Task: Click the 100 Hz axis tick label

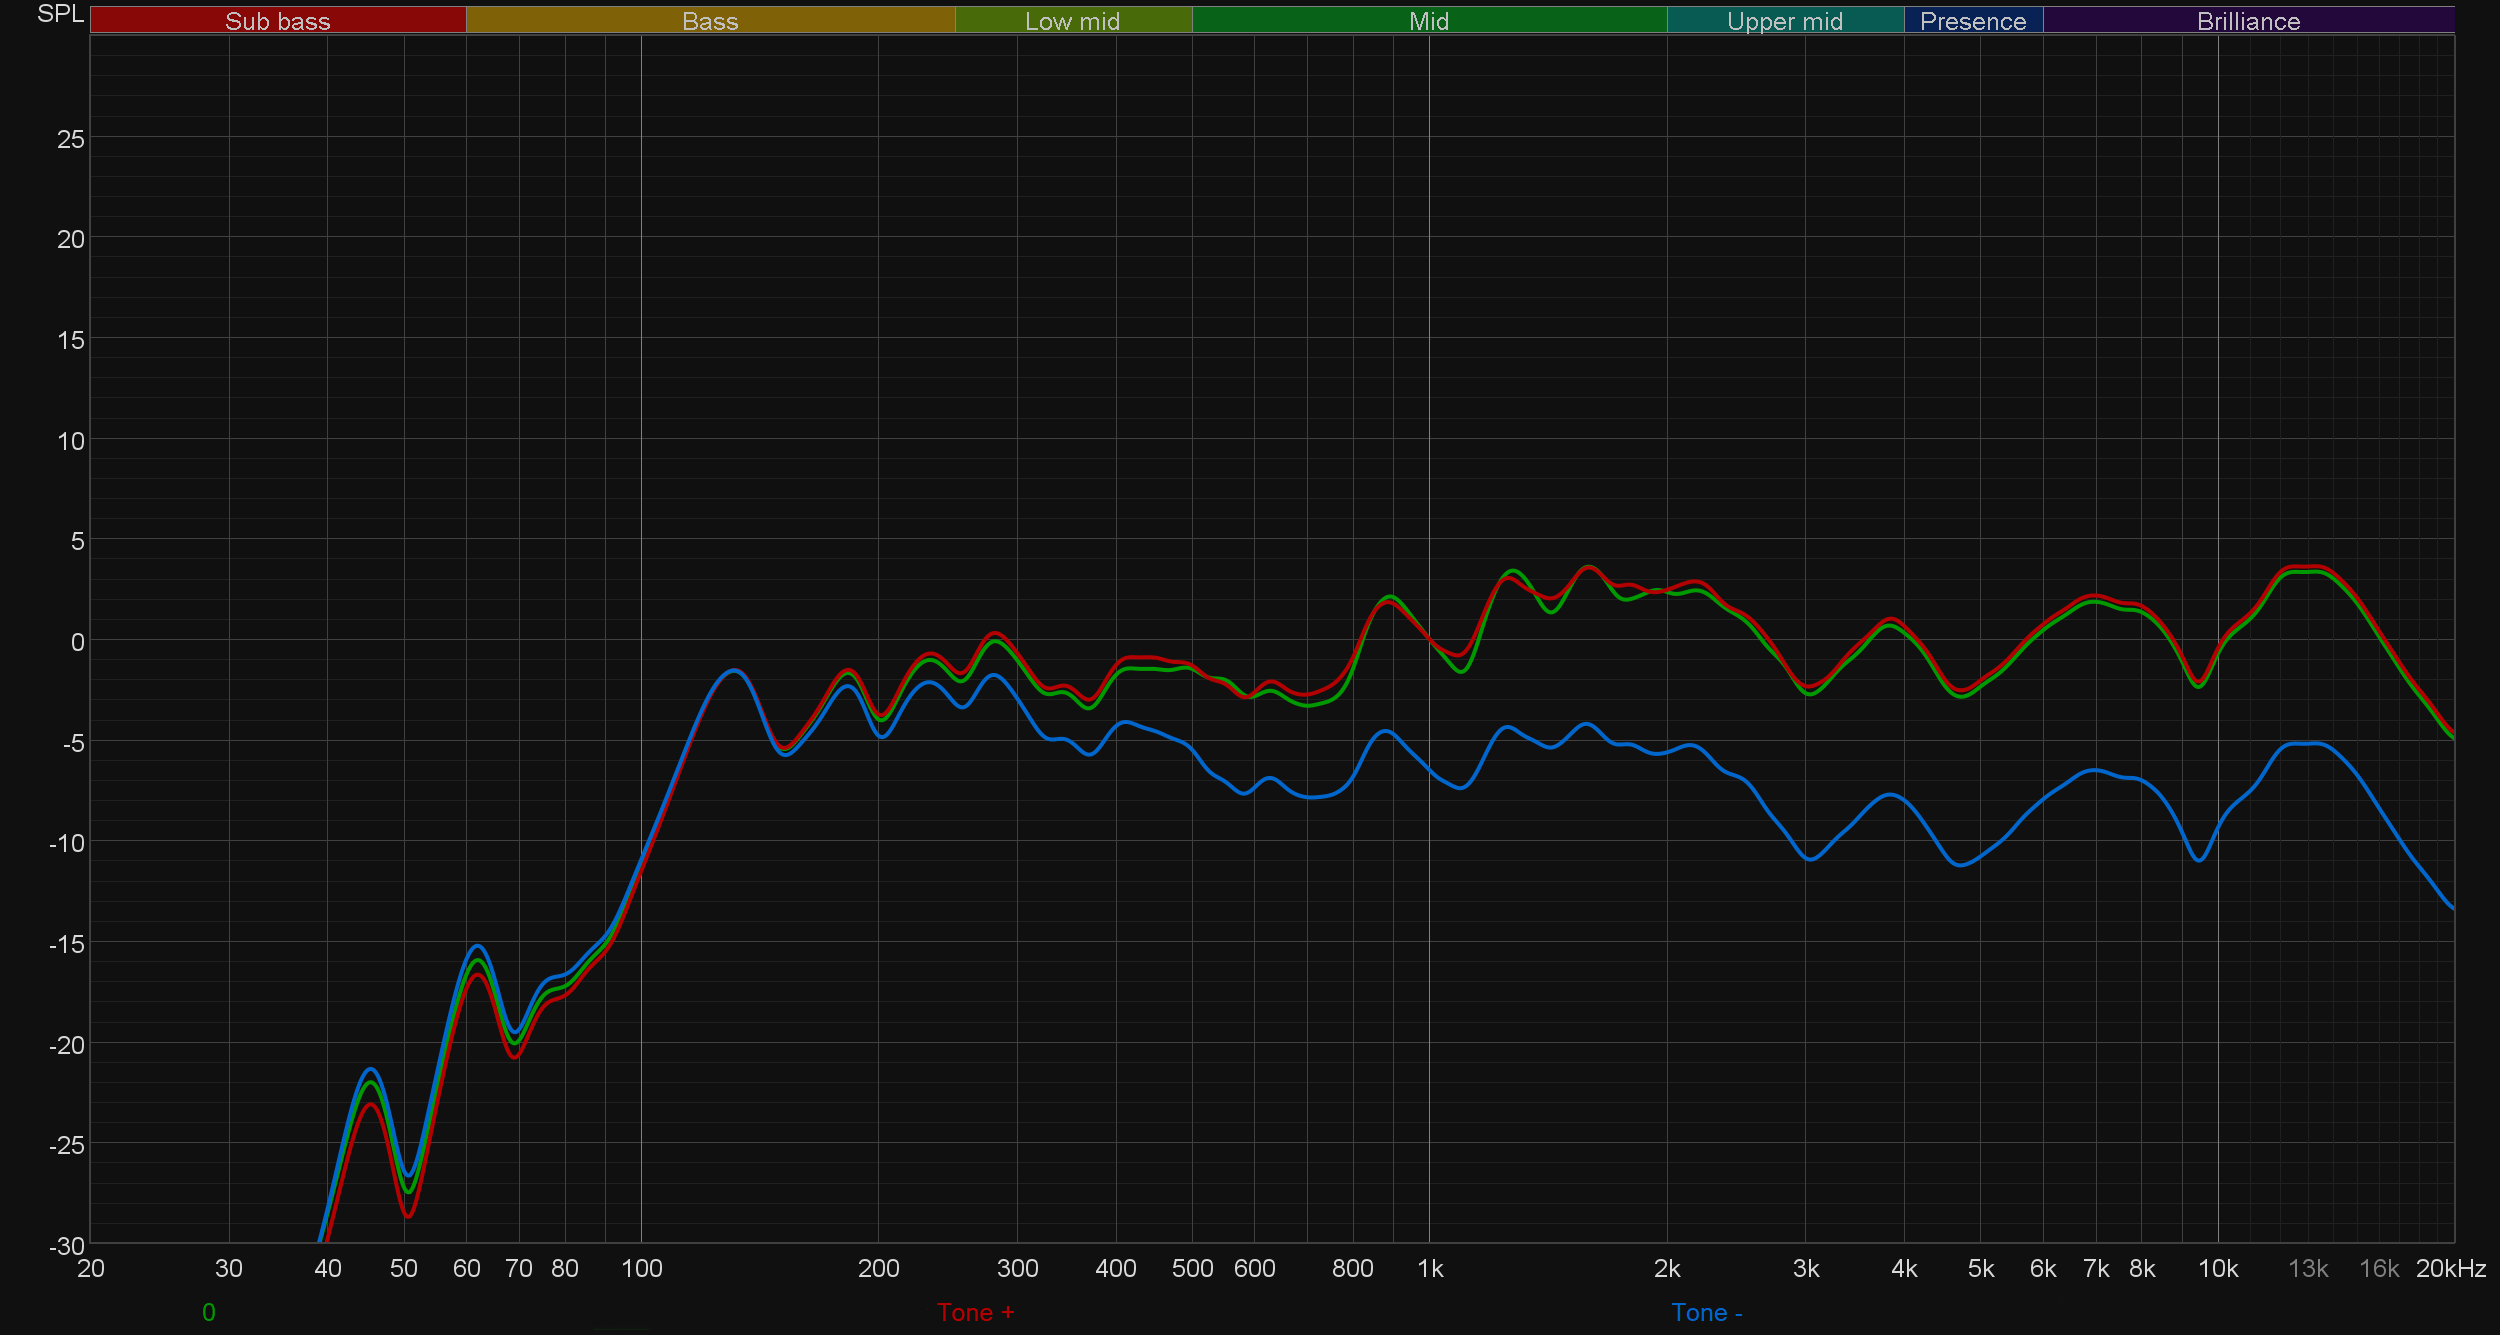Action: [641, 1268]
